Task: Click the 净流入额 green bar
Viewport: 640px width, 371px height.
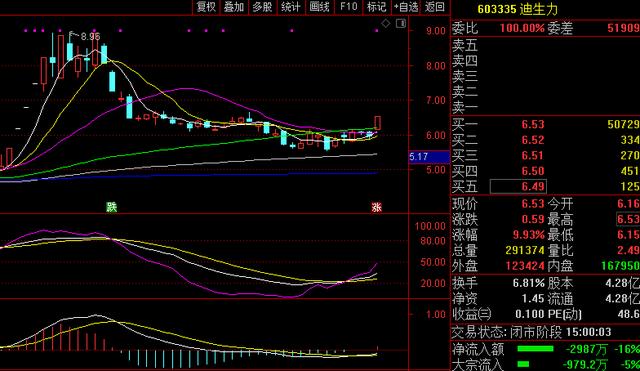Action: pos(536,349)
